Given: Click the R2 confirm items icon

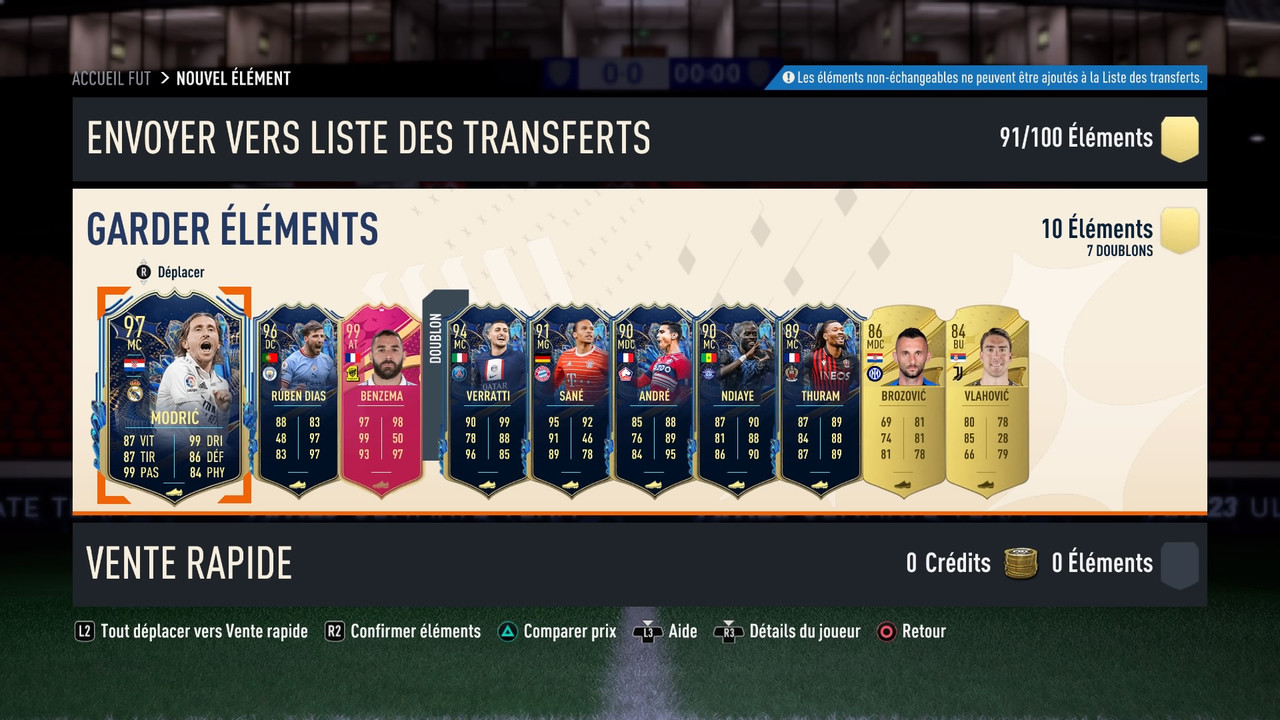Looking at the screenshot, I should [335, 631].
